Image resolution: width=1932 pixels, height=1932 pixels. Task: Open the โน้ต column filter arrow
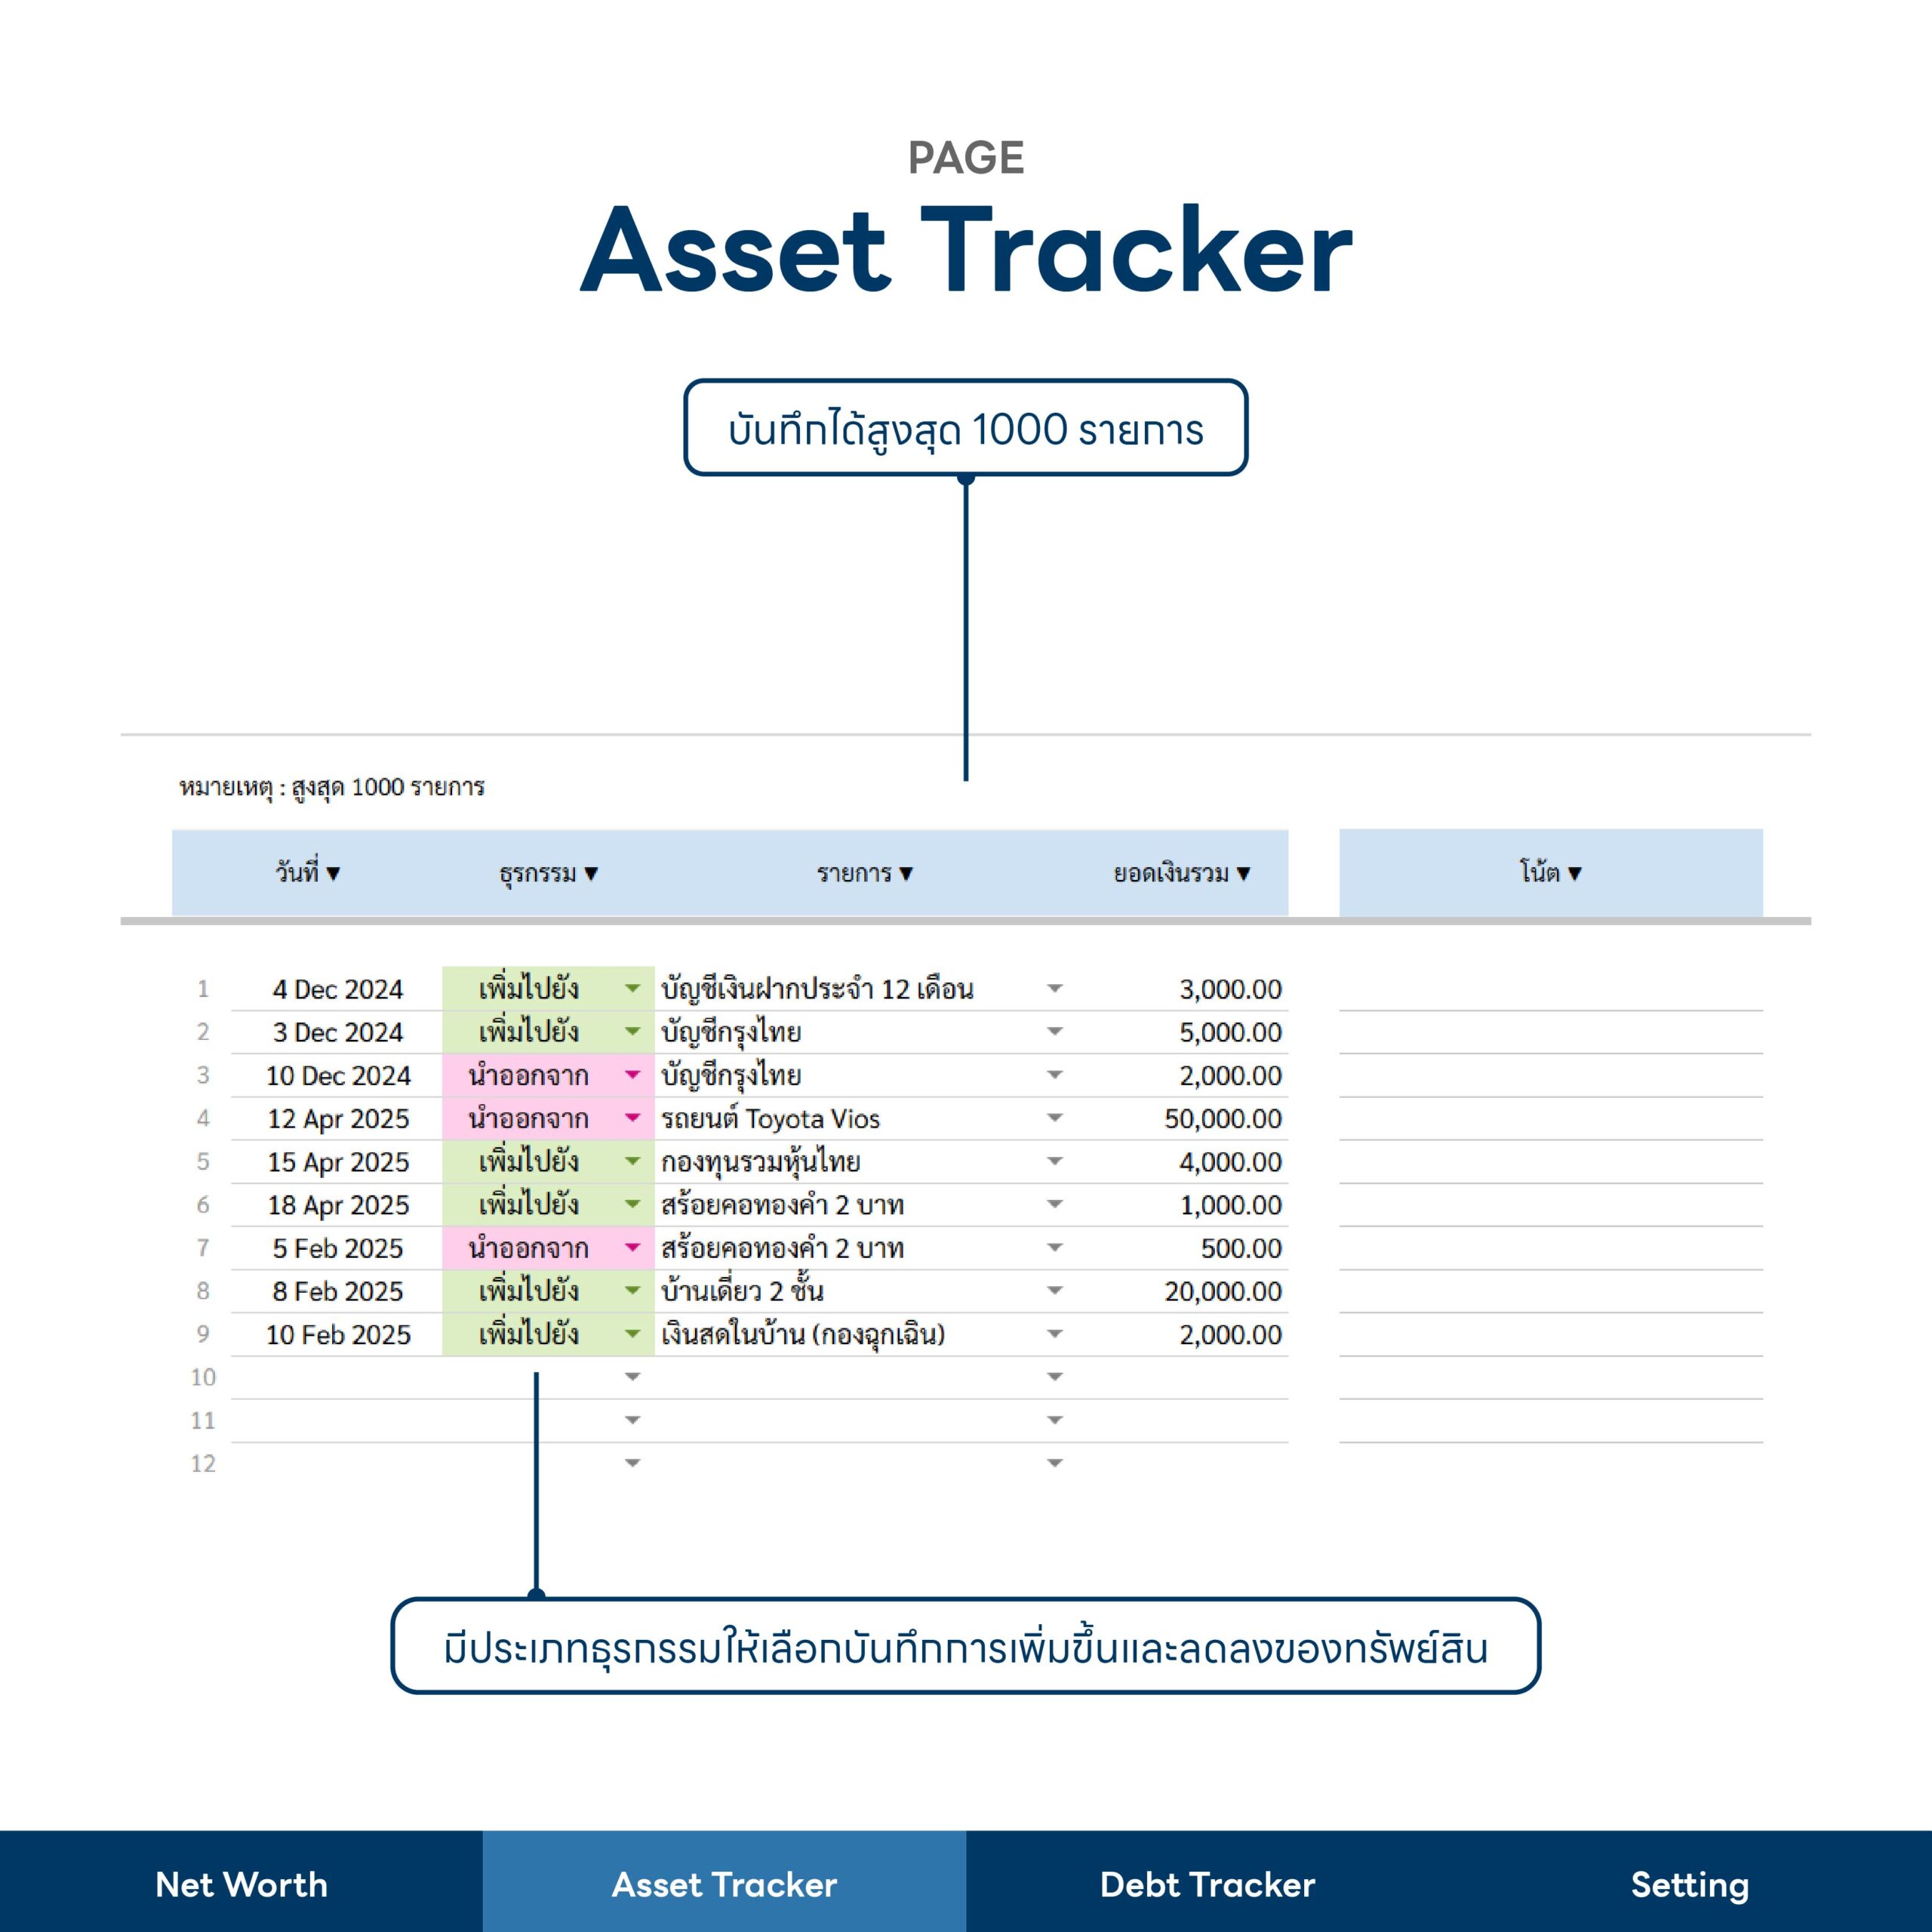click(1575, 873)
